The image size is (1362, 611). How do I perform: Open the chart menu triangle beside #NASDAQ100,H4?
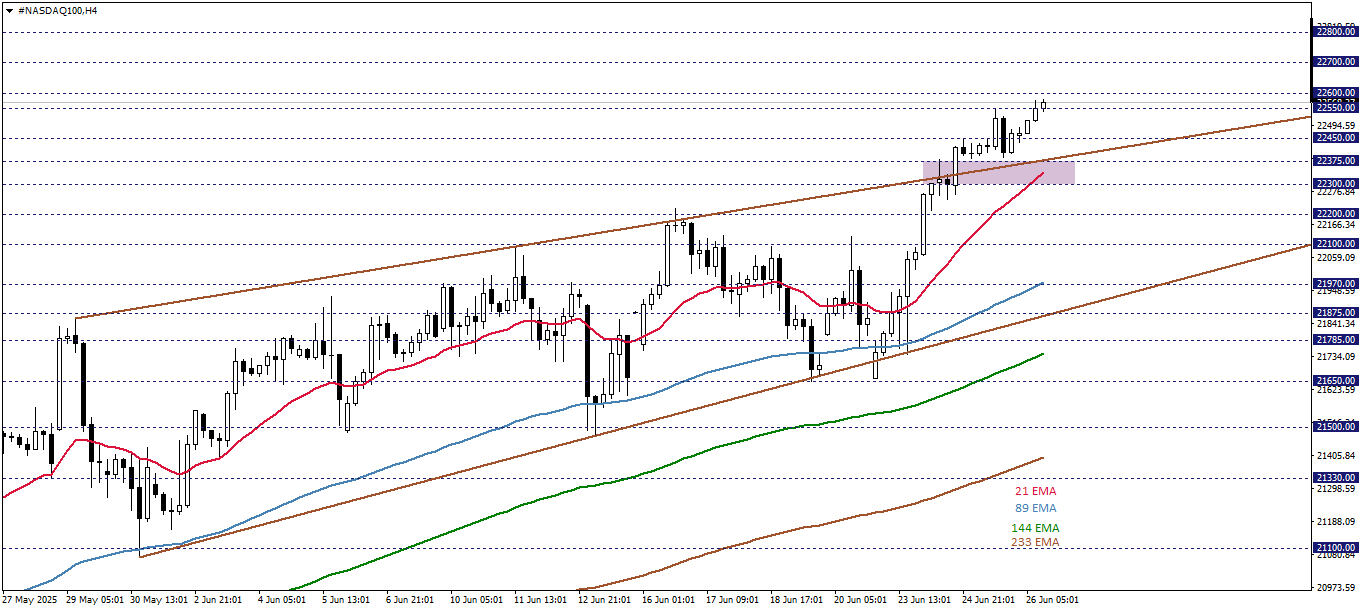pyautogui.click(x=9, y=9)
